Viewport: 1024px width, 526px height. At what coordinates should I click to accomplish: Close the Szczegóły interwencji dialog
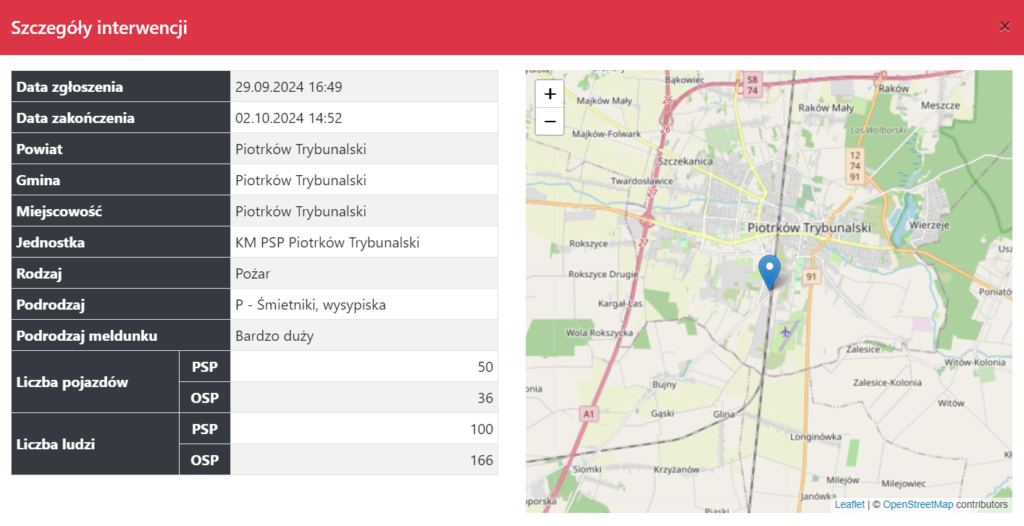point(1005,28)
